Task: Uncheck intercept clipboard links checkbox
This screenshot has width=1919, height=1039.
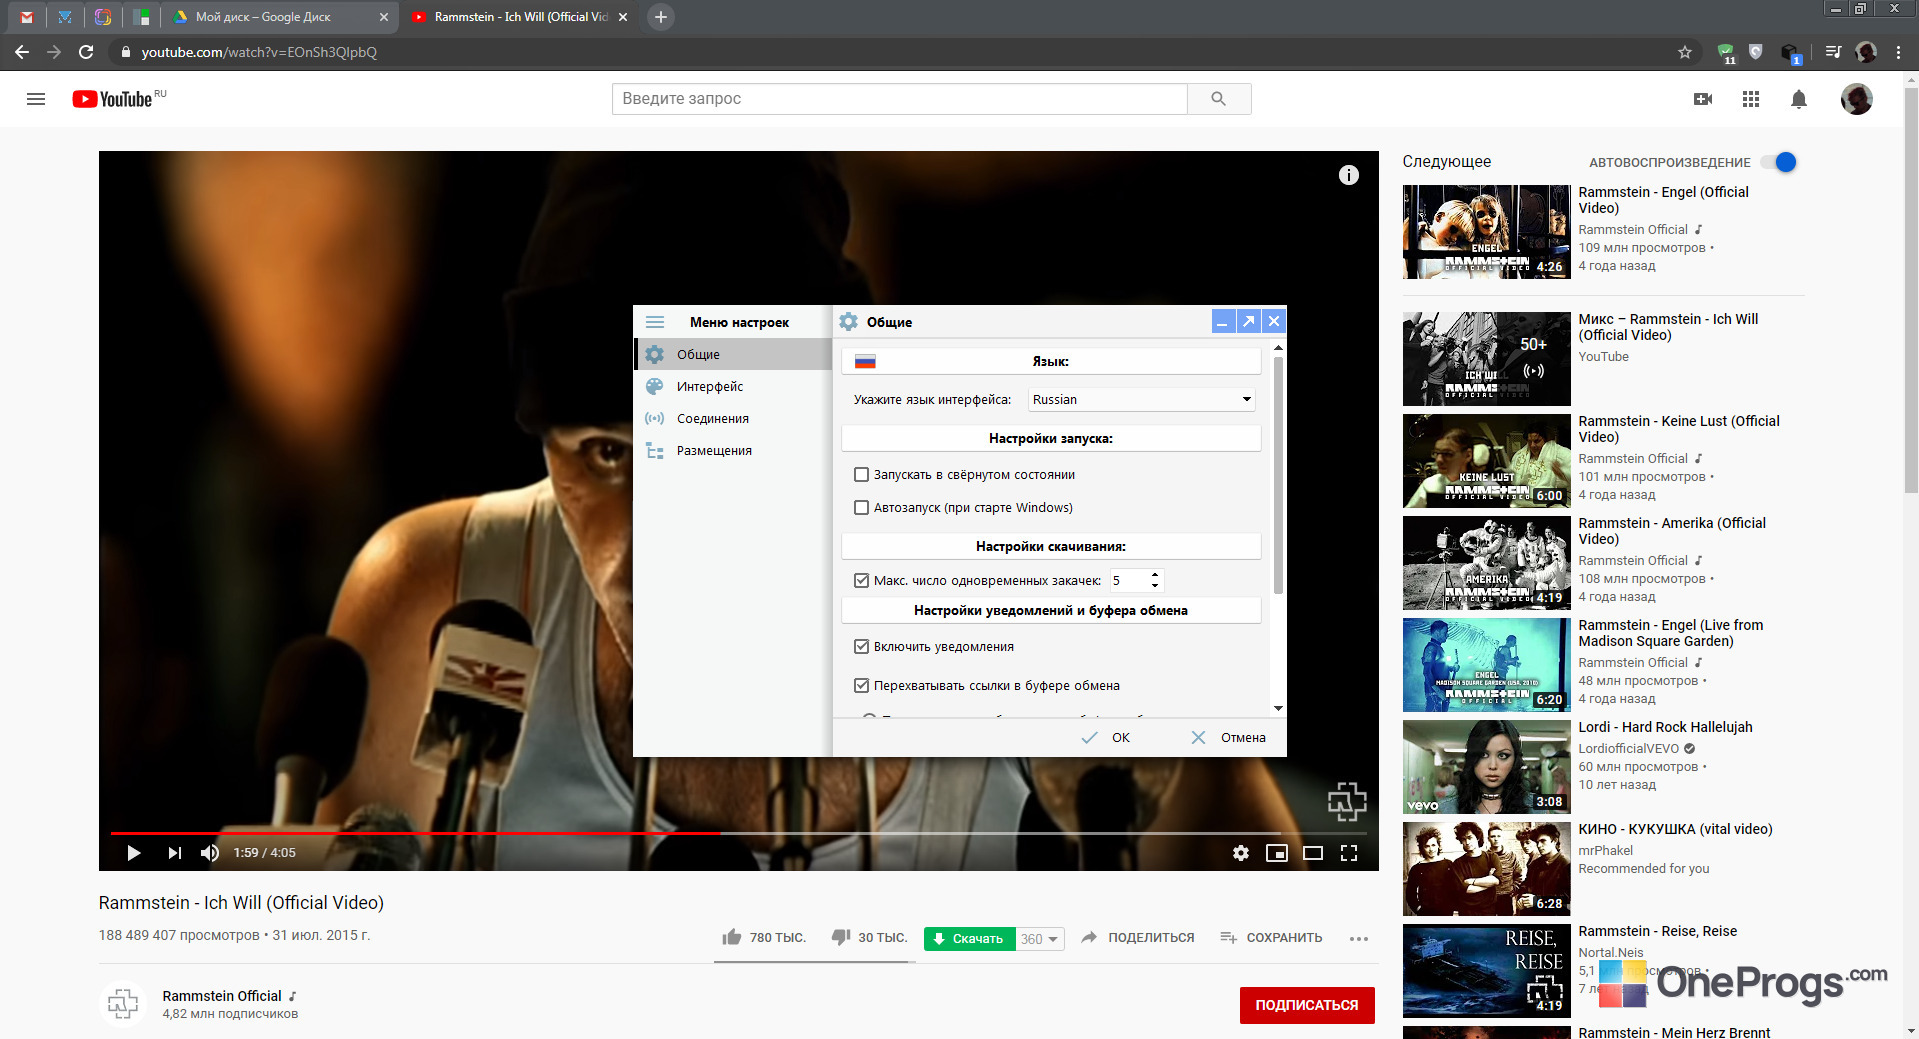Action: click(x=861, y=686)
